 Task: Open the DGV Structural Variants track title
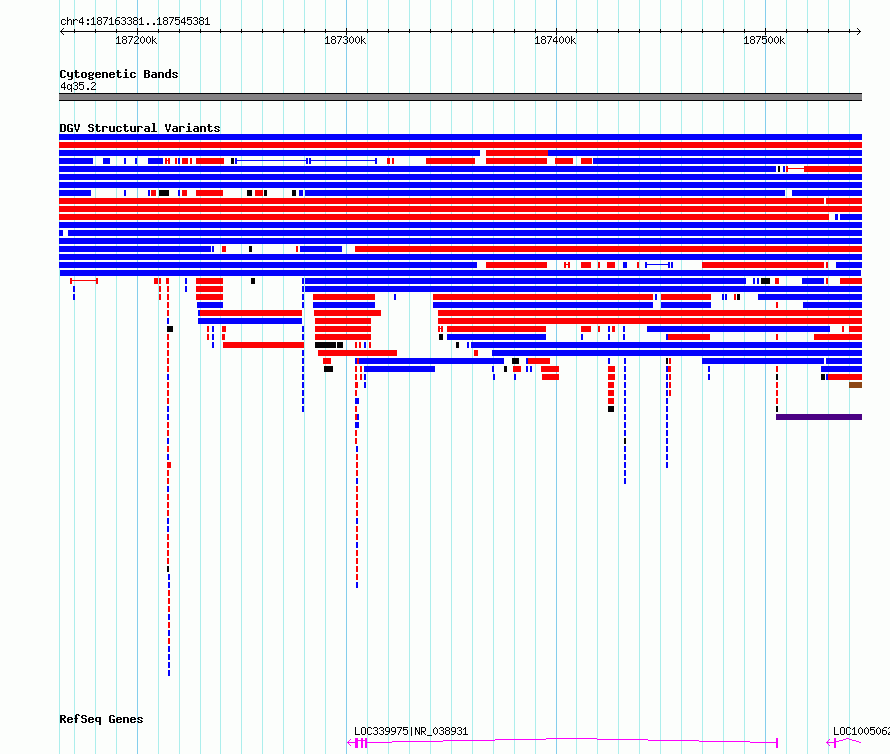click(140, 128)
